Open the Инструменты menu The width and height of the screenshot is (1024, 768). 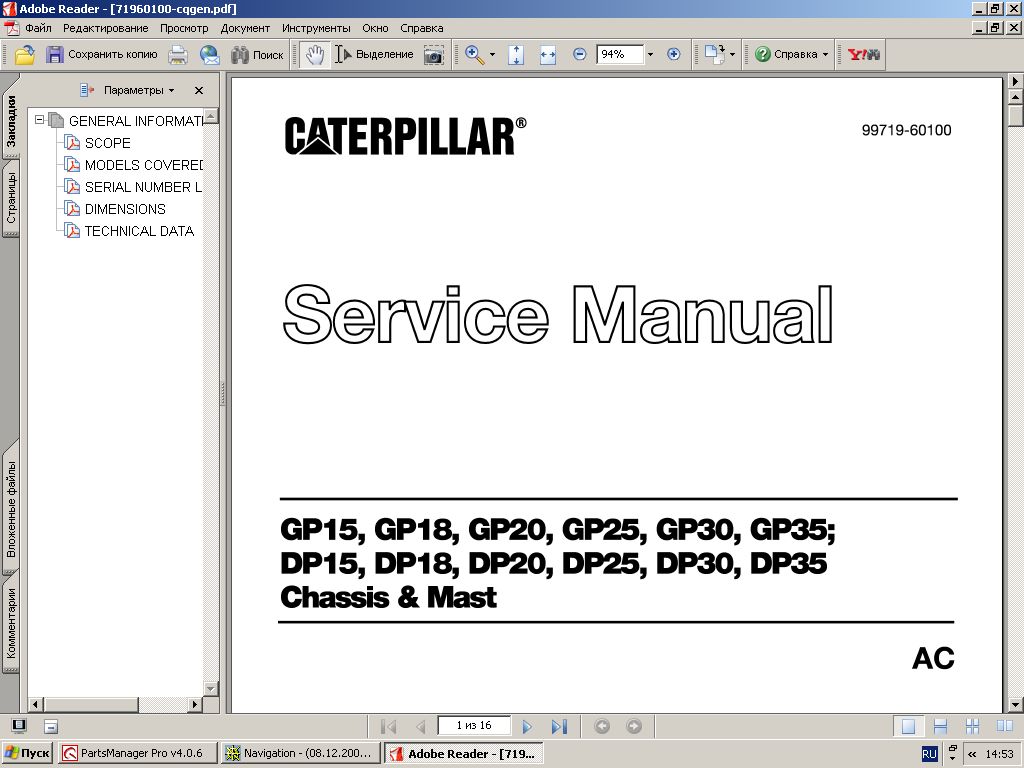316,28
